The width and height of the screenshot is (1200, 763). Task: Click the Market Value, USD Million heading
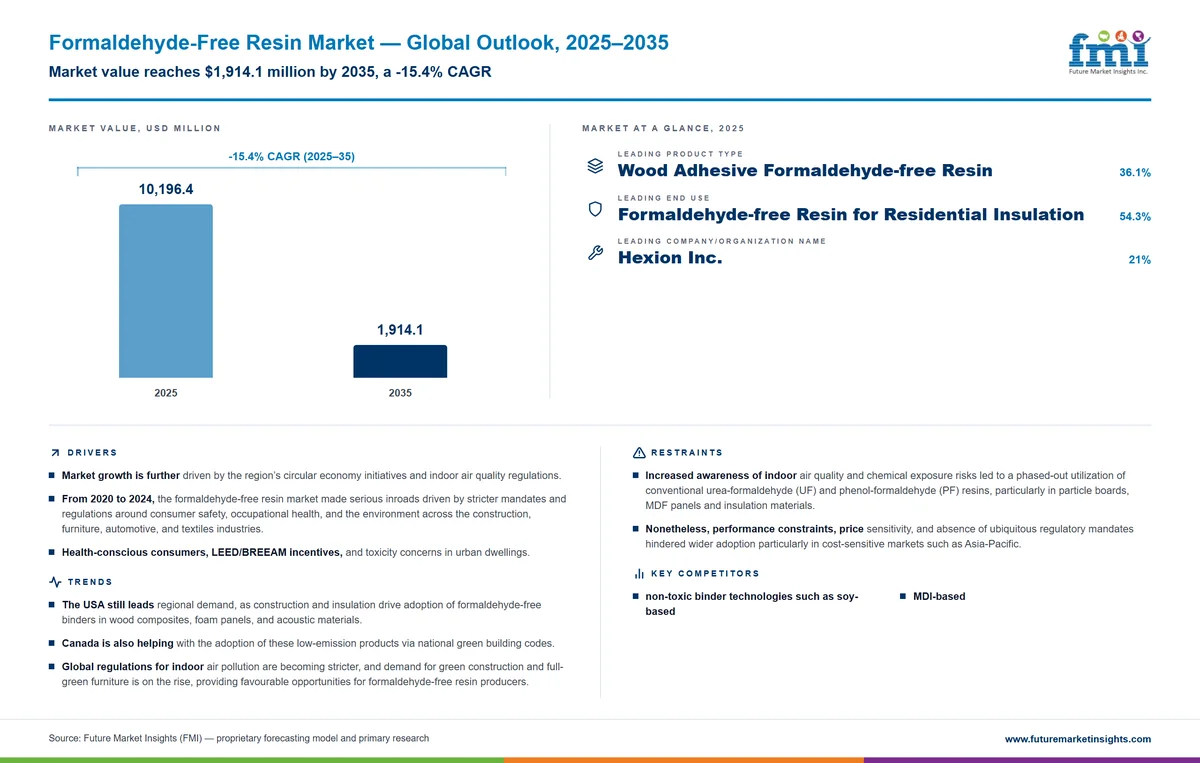[x=135, y=129]
